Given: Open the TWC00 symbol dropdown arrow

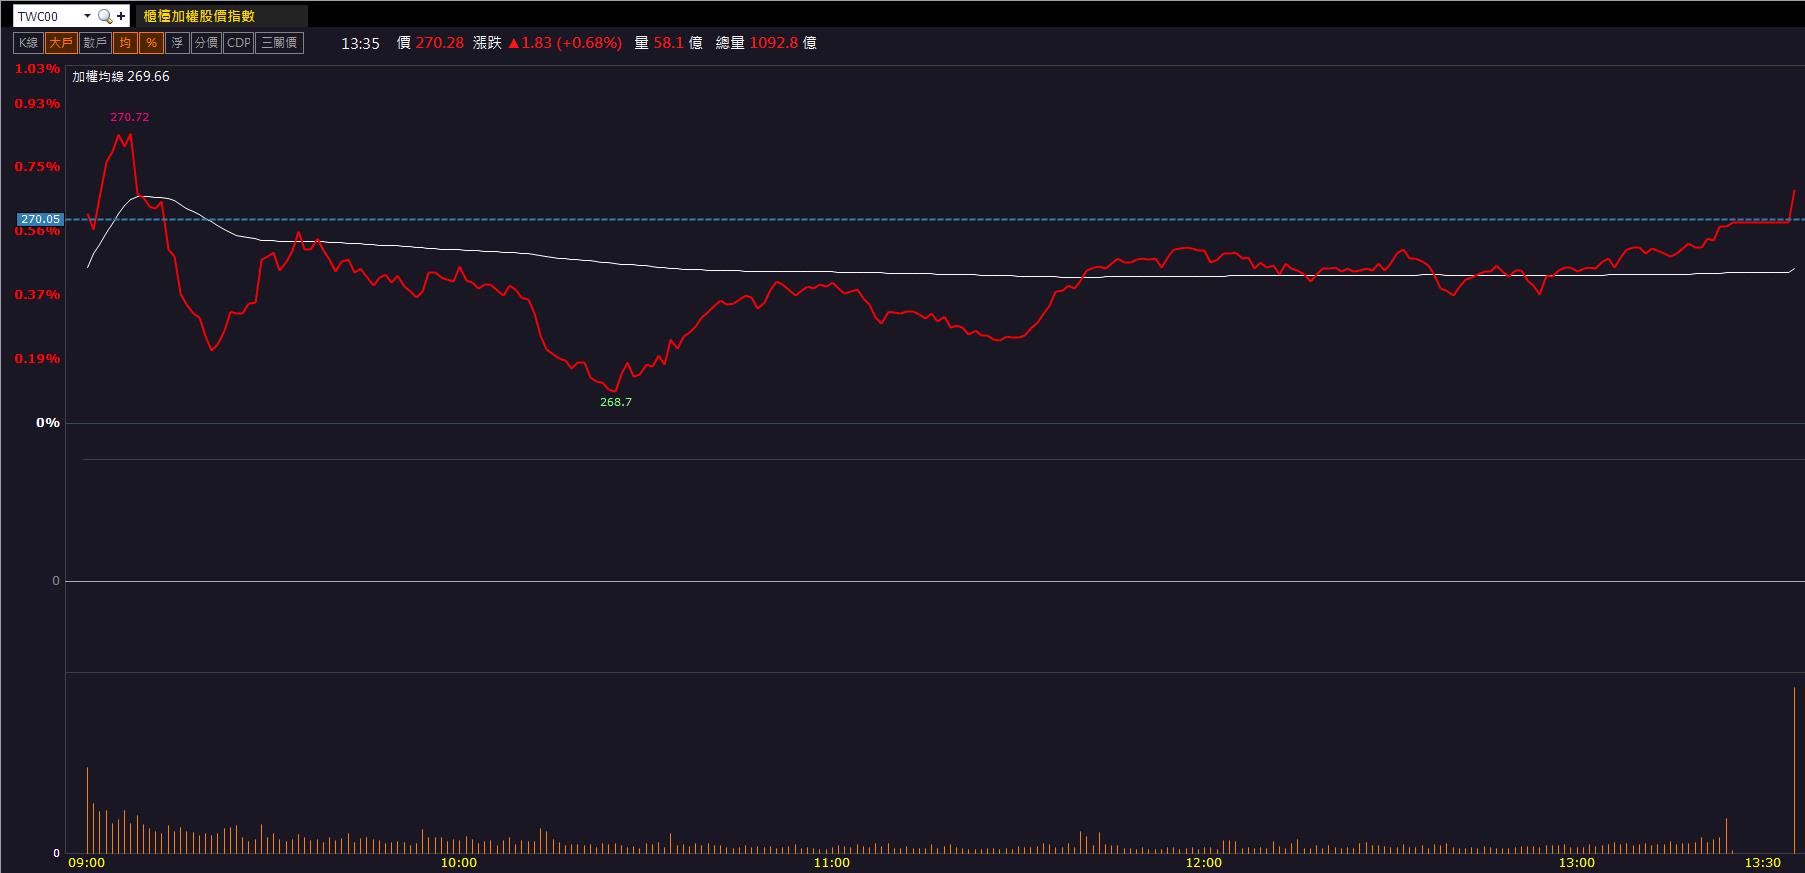Looking at the screenshot, I should [87, 16].
